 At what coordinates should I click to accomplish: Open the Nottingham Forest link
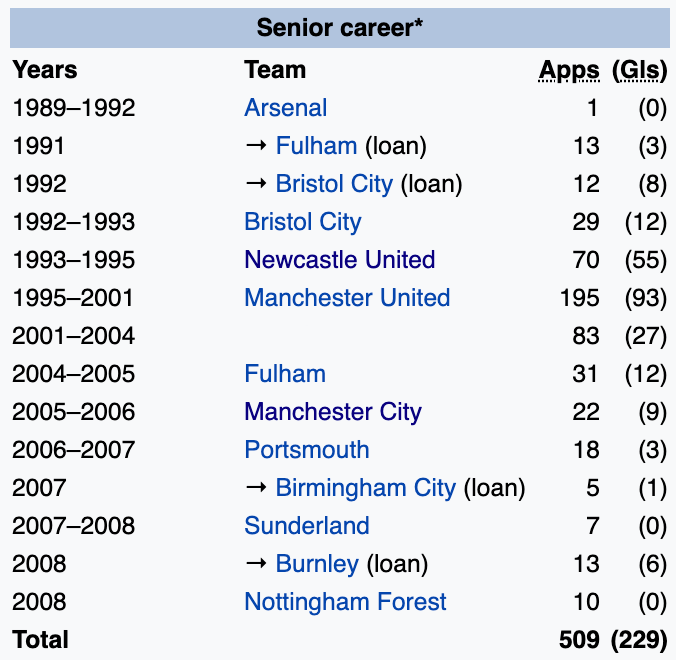pos(345,602)
